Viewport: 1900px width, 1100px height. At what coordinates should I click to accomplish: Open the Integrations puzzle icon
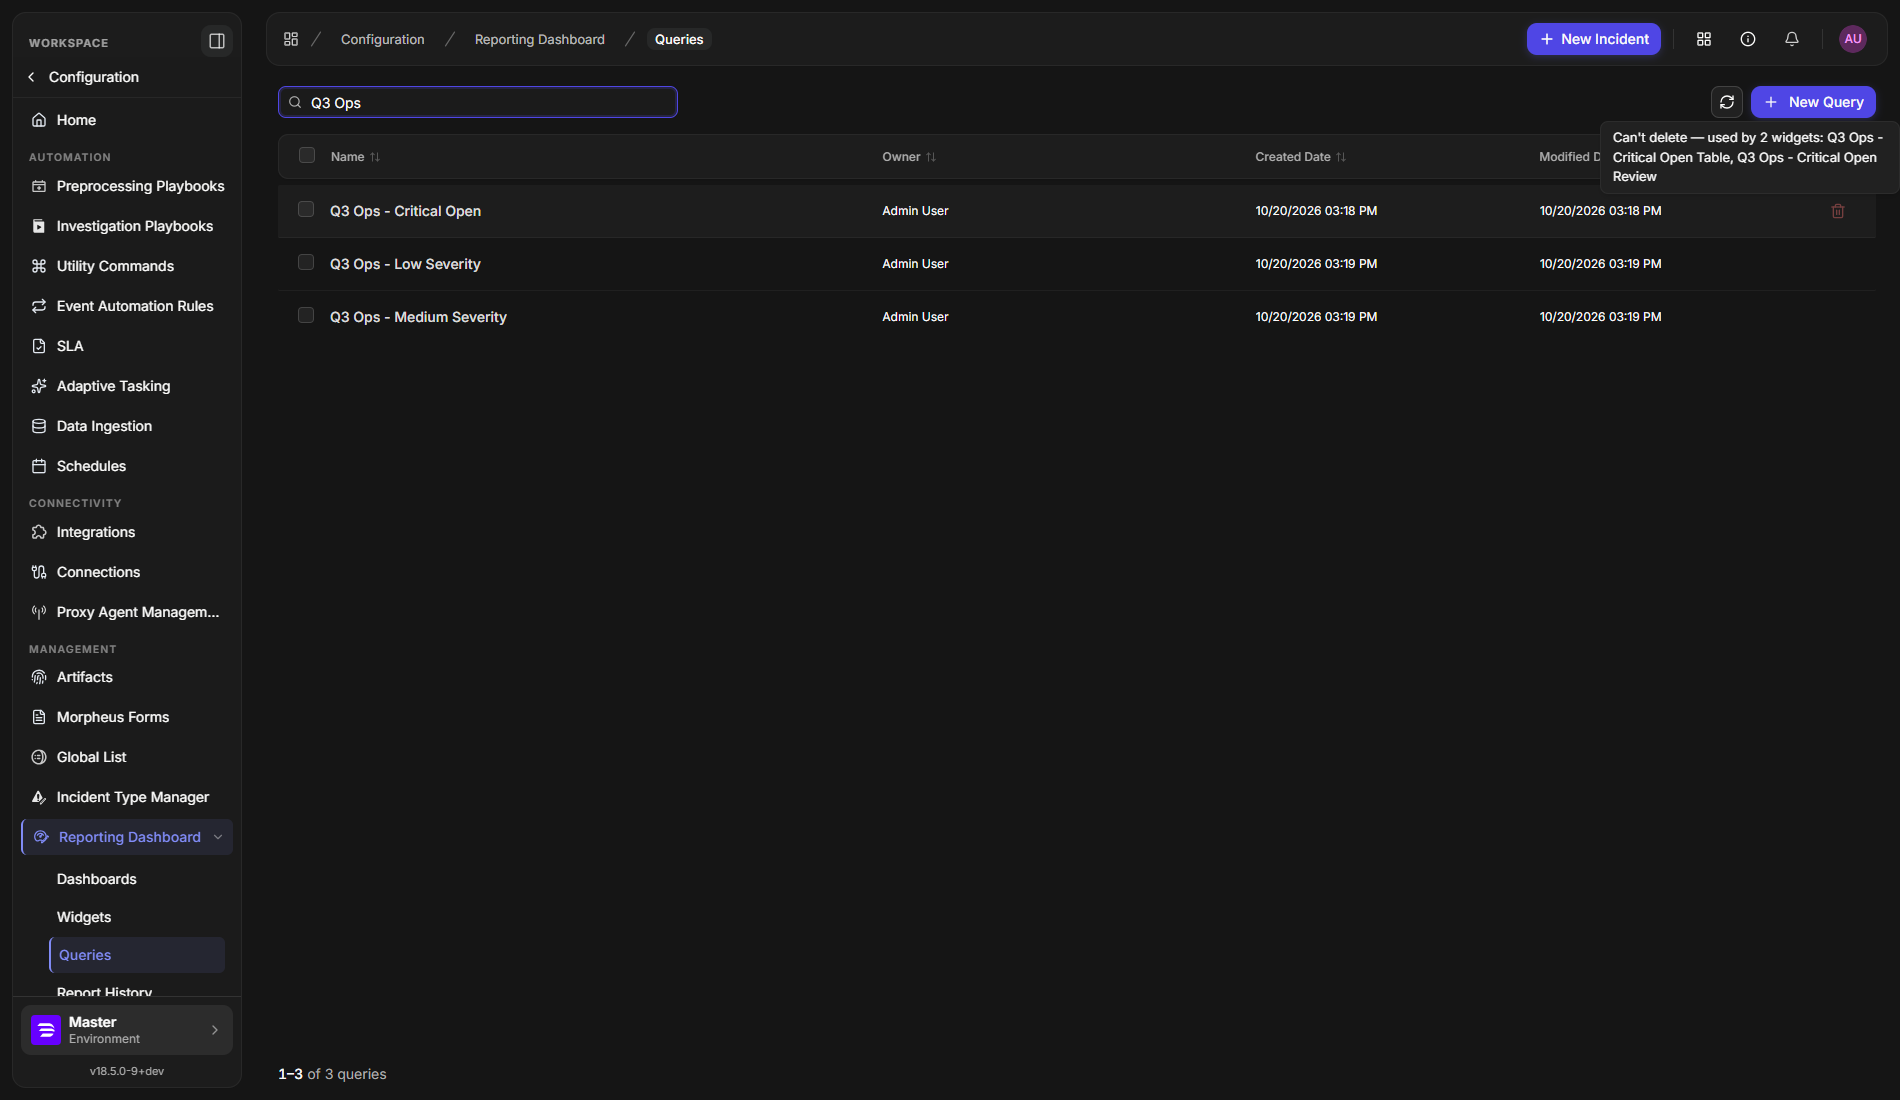pos(39,532)
